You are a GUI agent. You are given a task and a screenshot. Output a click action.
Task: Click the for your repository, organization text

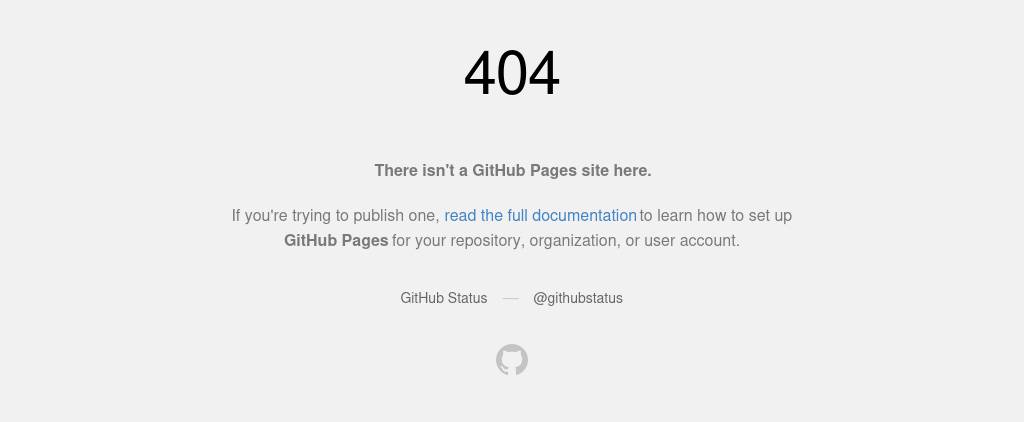506,240
